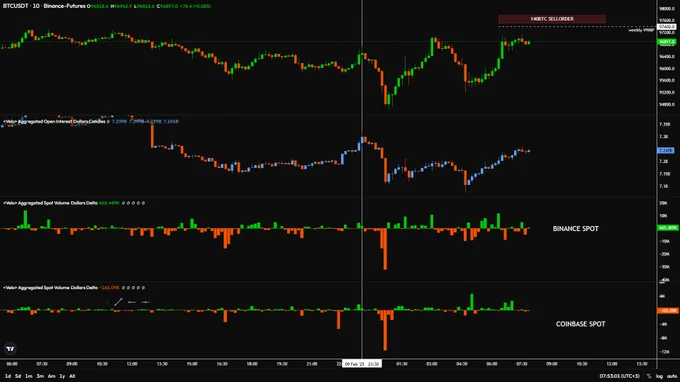The image size is (680, 382).
Task: Click the 94800.0 price axis label
Action: click(x=667, y=104)
